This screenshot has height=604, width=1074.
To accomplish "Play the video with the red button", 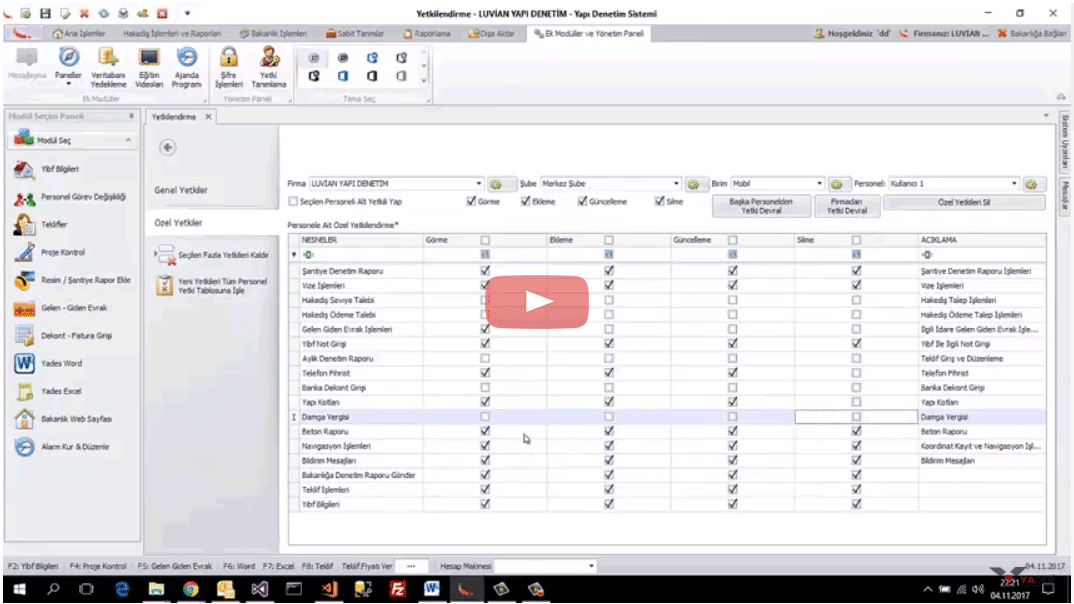I will tap(537, 302).
